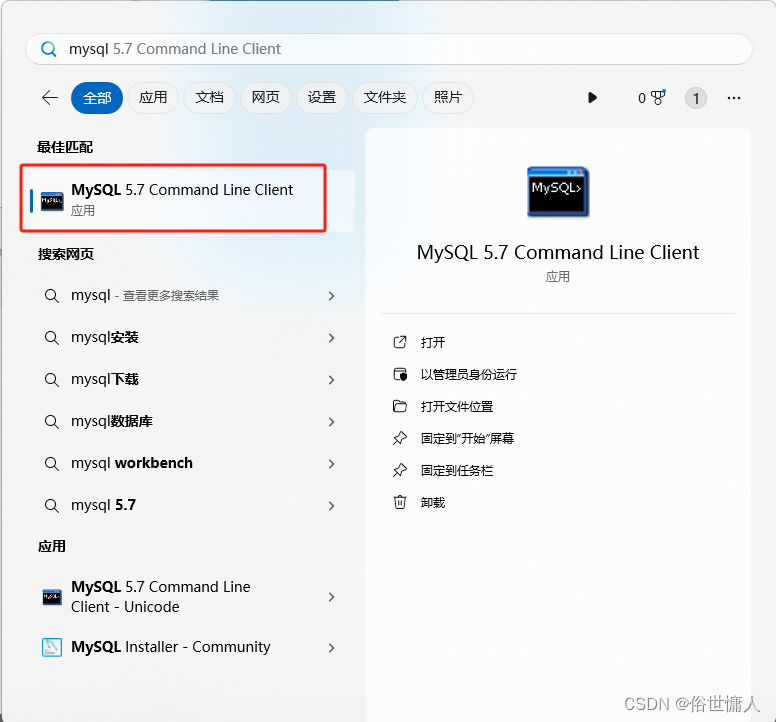Click the shield icon for 以管理员身份运行
776x722 pixels.
[400, 374]
